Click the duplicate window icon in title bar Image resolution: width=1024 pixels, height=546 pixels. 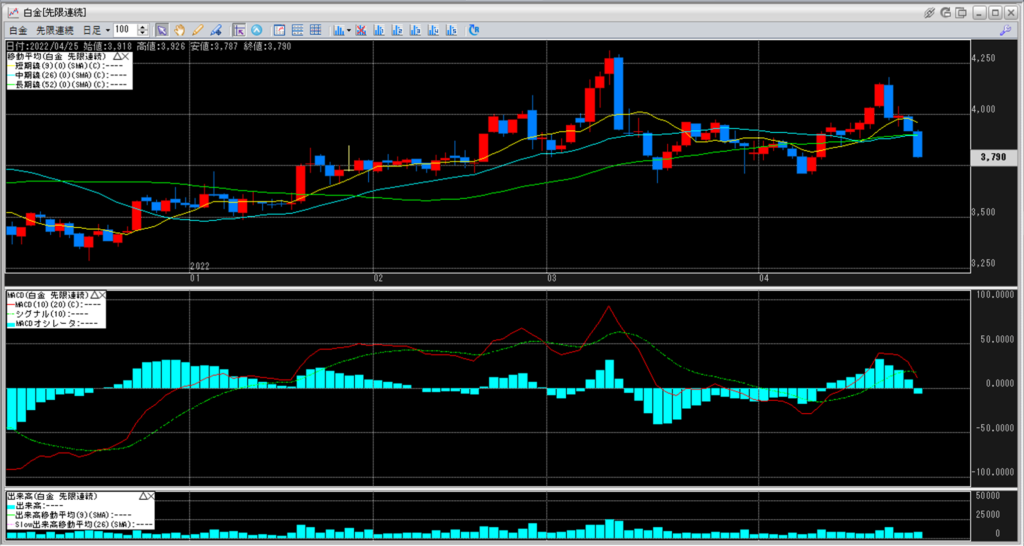click(x=961, y=12)
